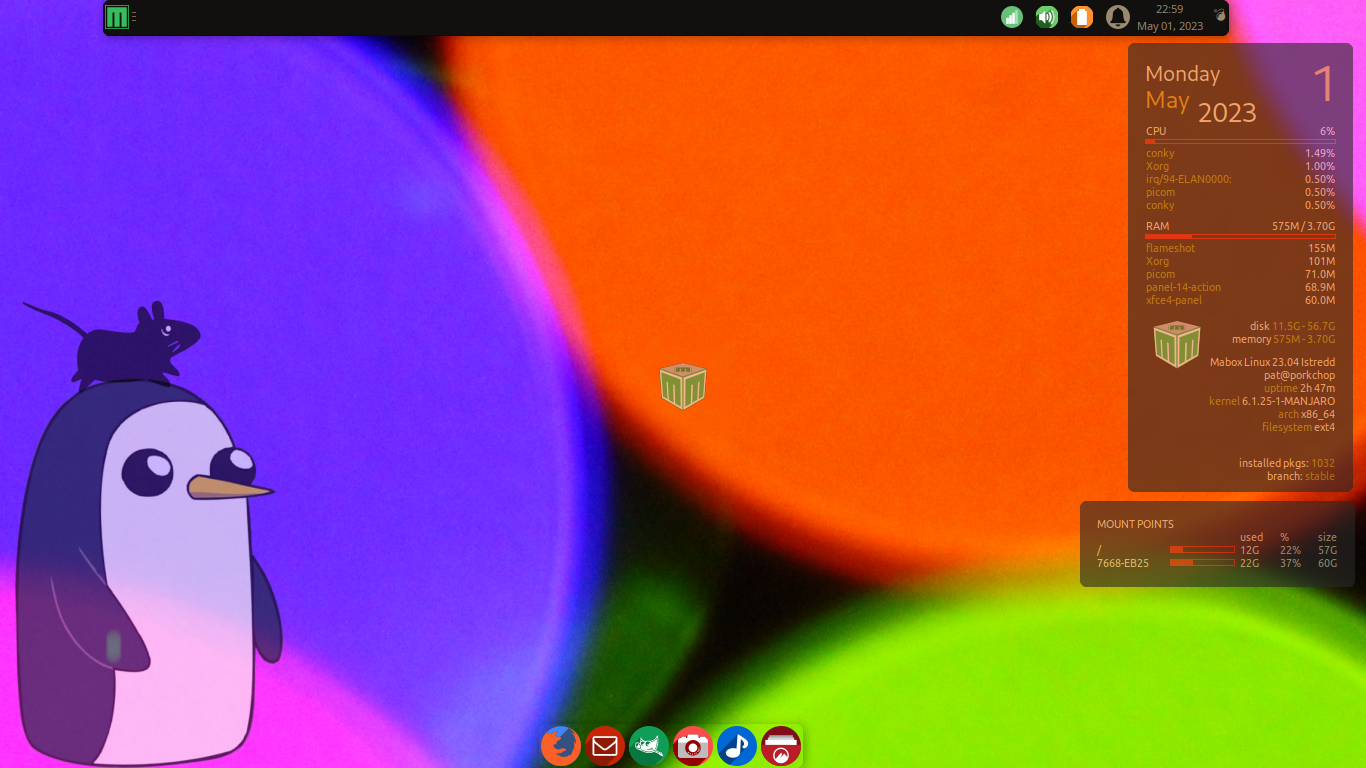Viewport: 1366px width, 768px height.
Task: Open the Mabox main menu icon
Action: coord(118,16)
